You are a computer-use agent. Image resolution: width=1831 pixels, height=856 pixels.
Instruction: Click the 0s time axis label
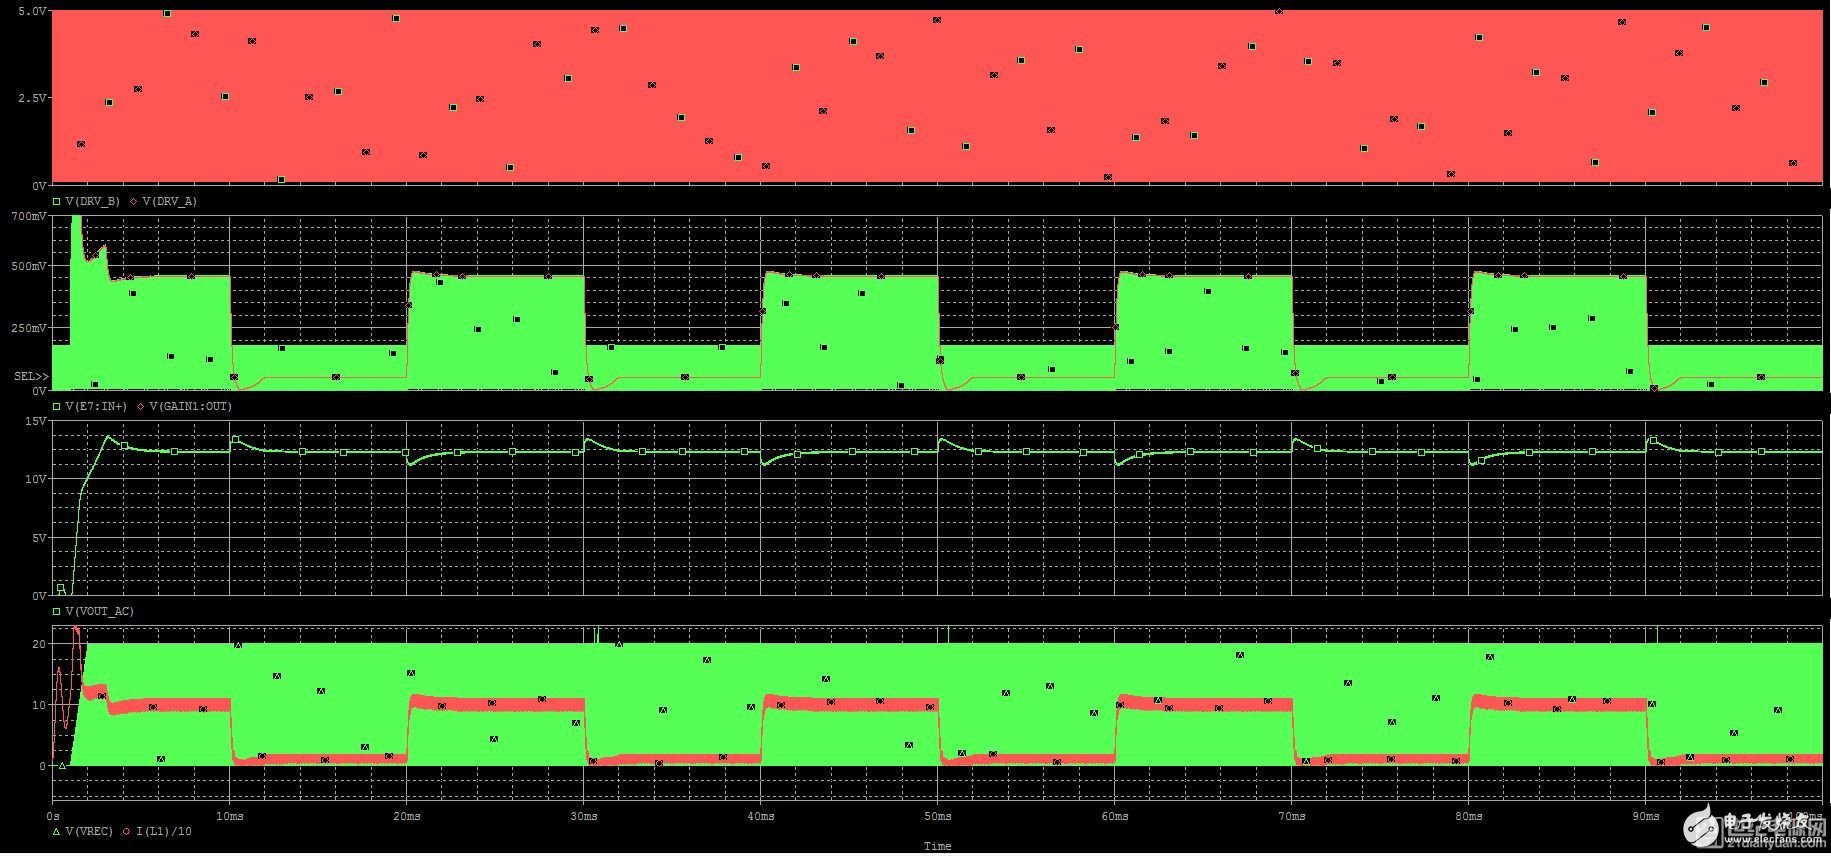[53, 817]
